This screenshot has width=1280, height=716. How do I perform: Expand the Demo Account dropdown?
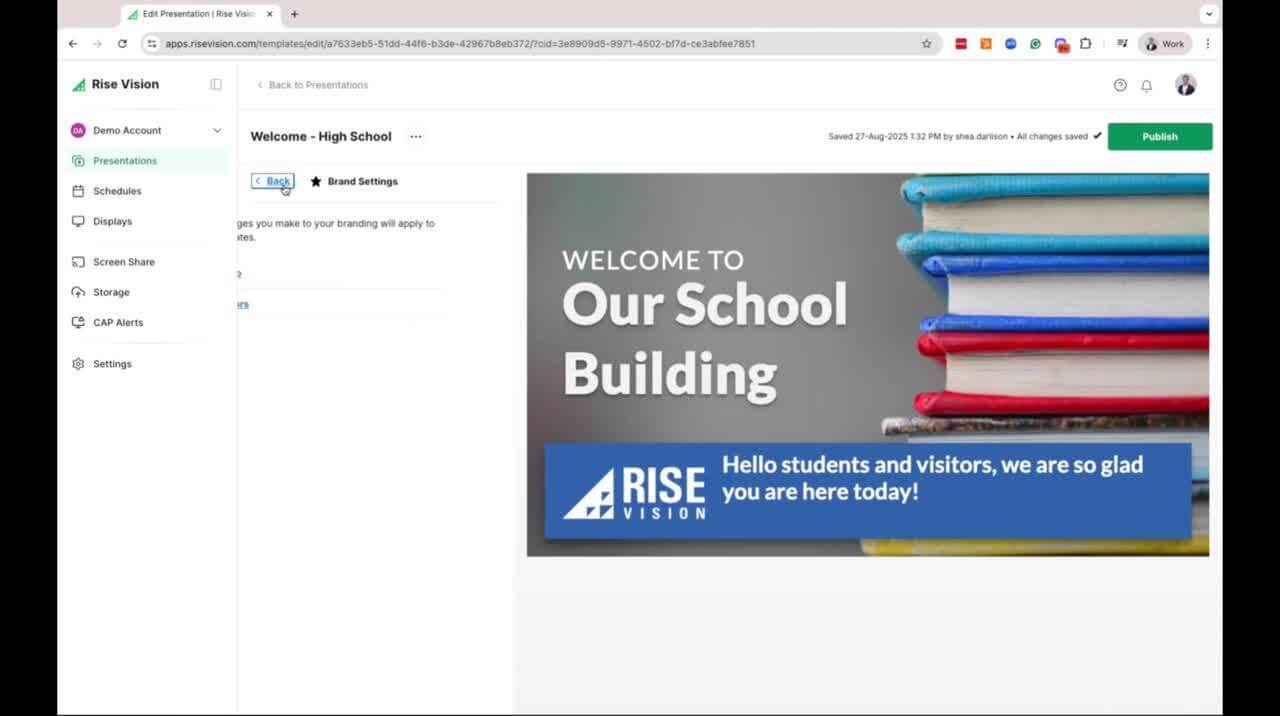coord(217,131)
